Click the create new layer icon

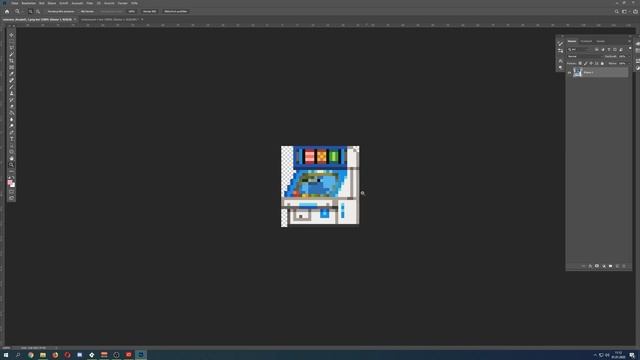point(617,266)
